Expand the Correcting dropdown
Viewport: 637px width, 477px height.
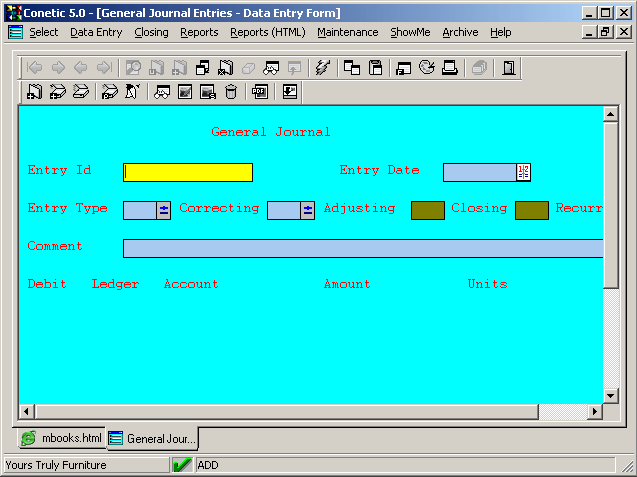[308, 210]
